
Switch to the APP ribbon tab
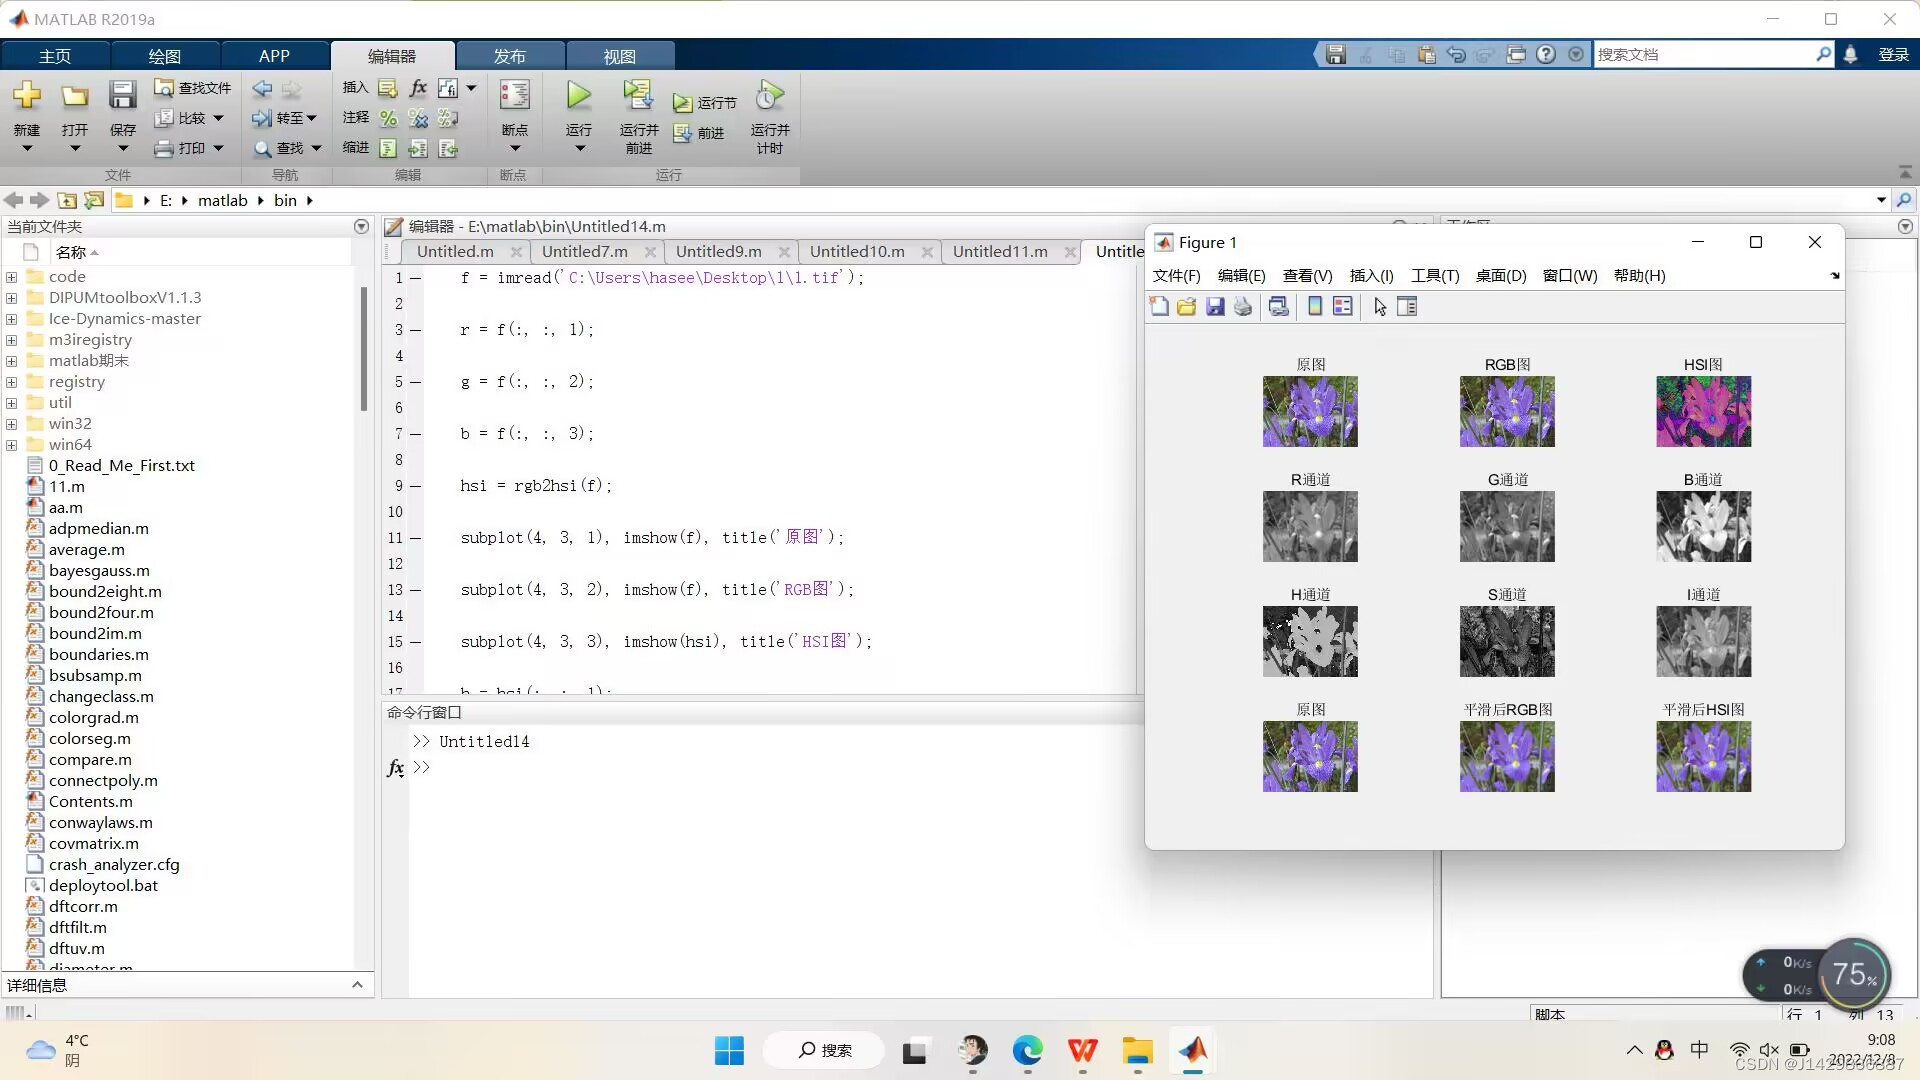tap(274, 56)
